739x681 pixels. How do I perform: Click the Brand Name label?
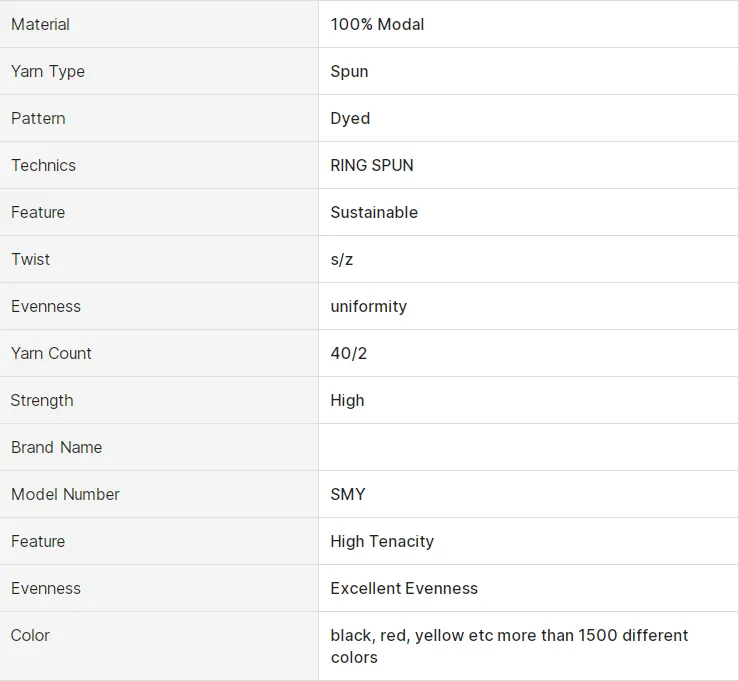pyautogui.click(x=57, y=447)
